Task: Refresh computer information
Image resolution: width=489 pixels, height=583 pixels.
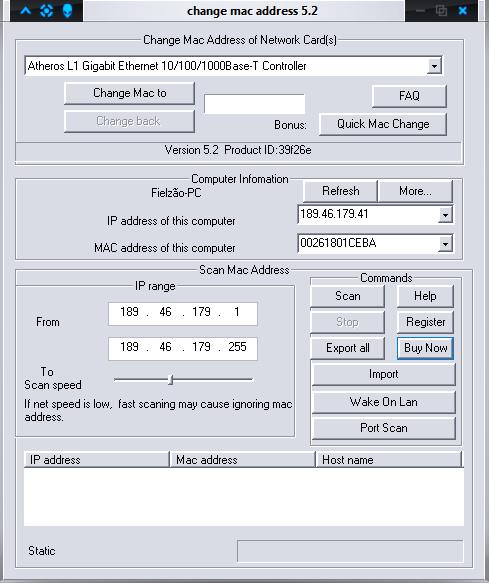Action: (x=341, y=191)
